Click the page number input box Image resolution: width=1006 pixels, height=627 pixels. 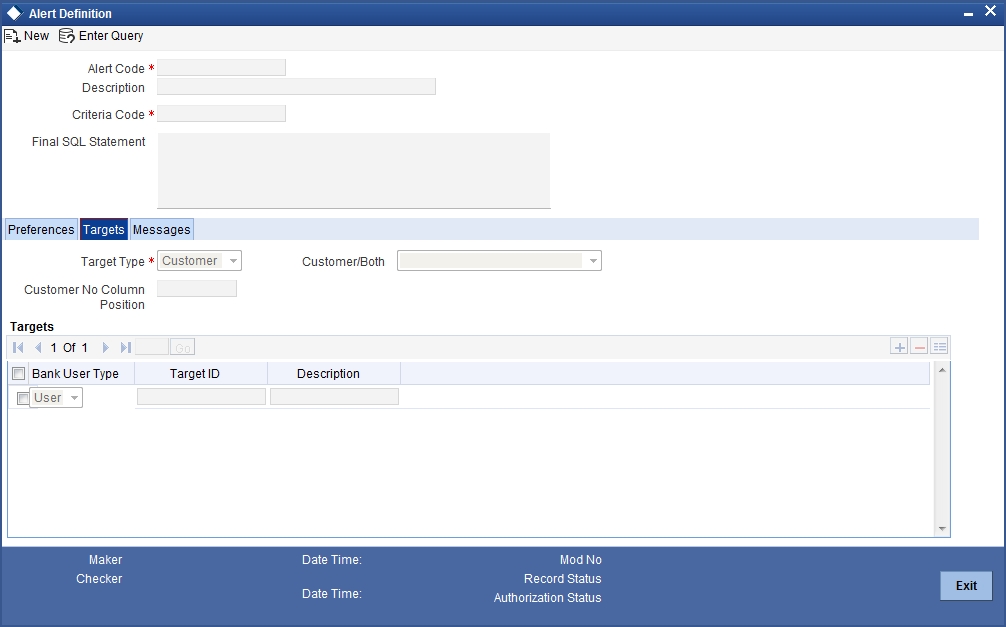pos(152,347)
